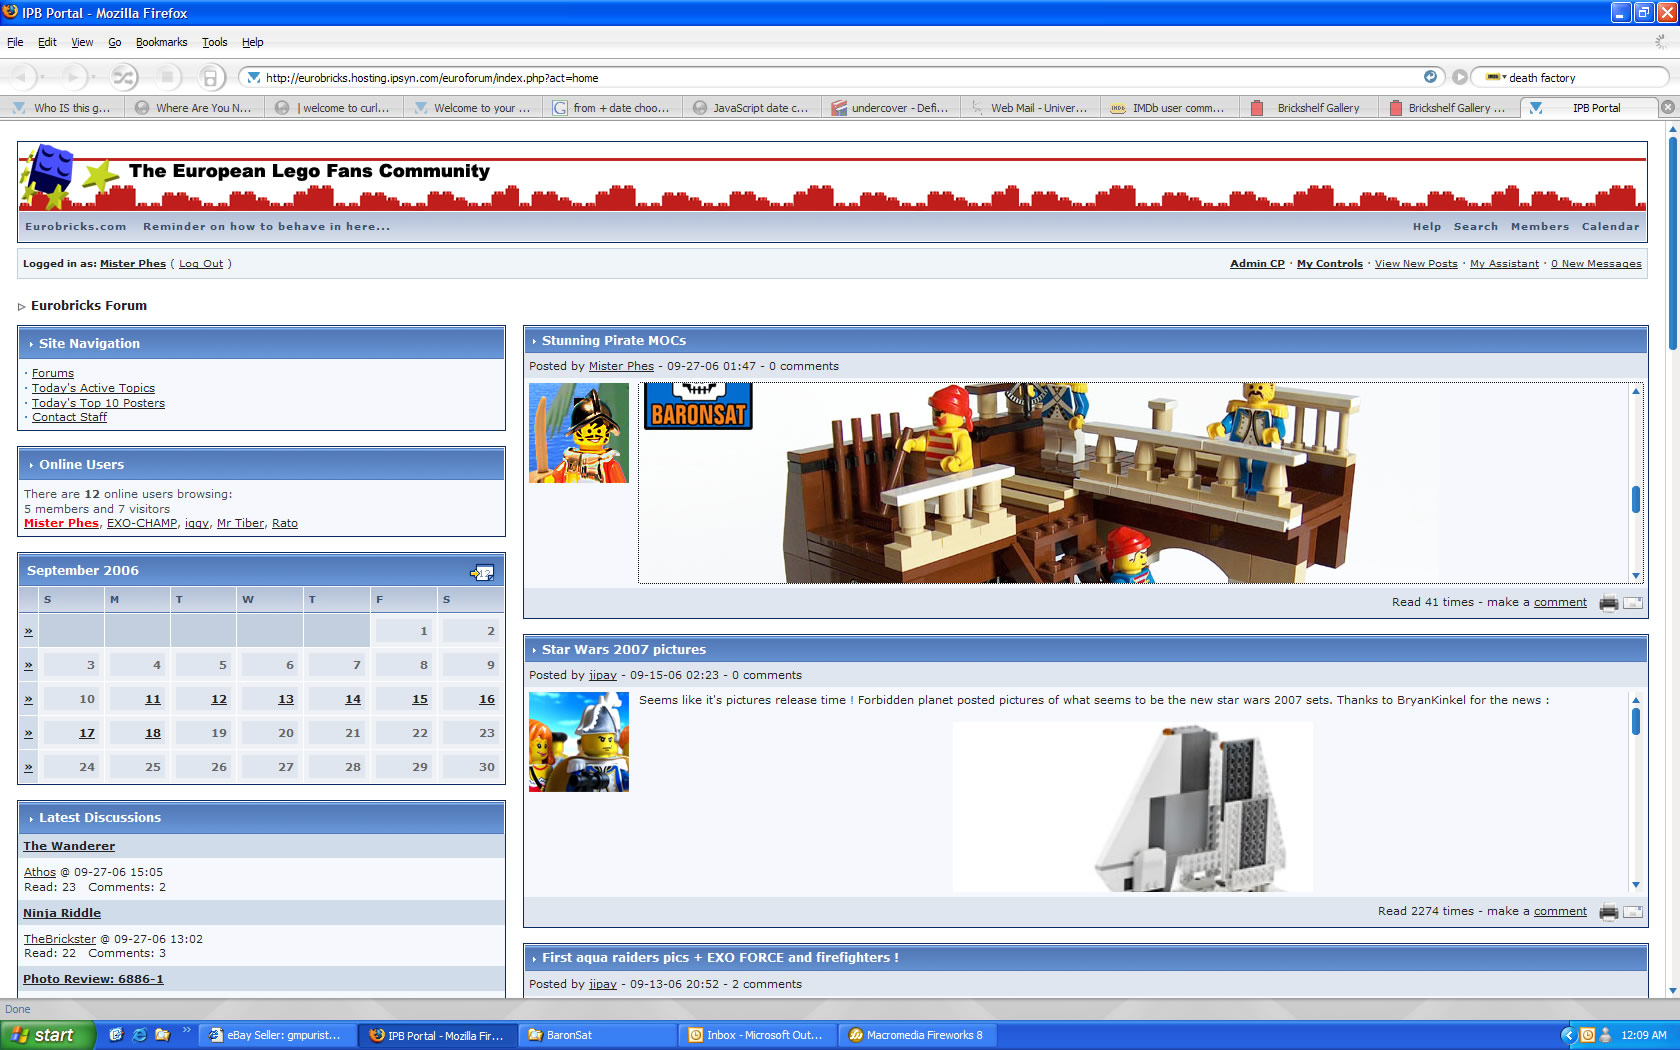This screenshot has width=1680, height=1050.
Task: Click the scrollbar down arrow in Star Wars post
Action: [1636, 884]
